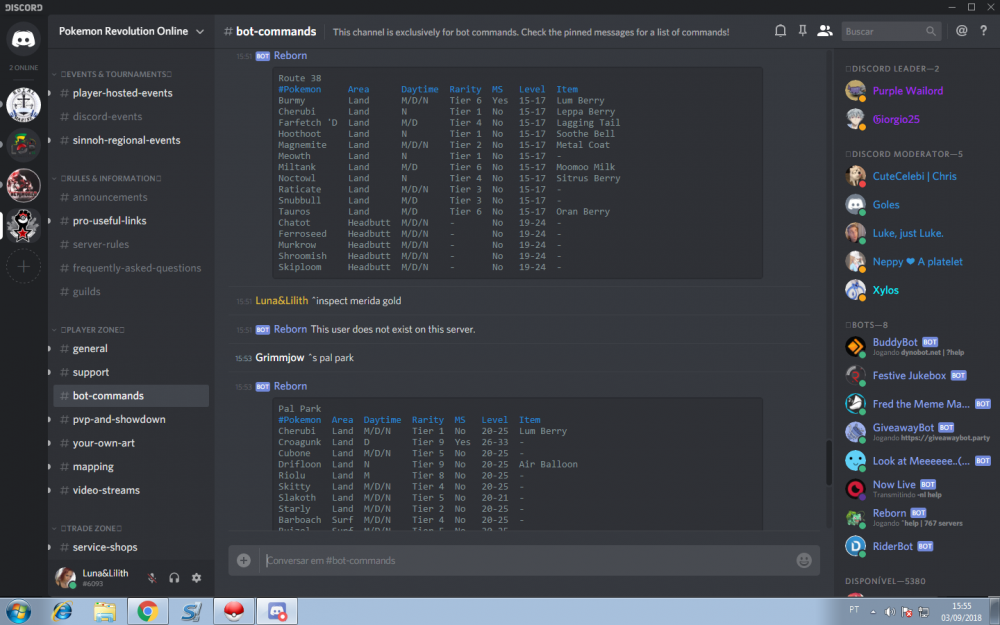This screenshot has width=1000, height=625.
Task: Switch to the pro-useful-links channel
Action: (x=131, y=221)
